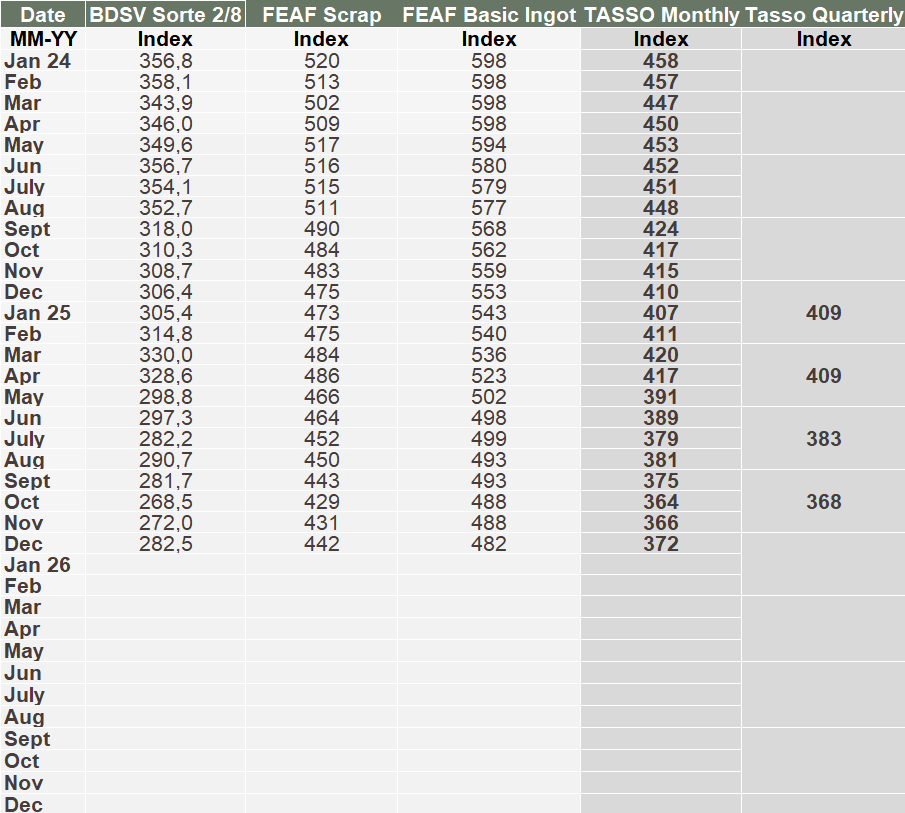This screenshot has width=905, height=813.
Task: Select TASSO Monthly value 458
Action: coord(661,60)
